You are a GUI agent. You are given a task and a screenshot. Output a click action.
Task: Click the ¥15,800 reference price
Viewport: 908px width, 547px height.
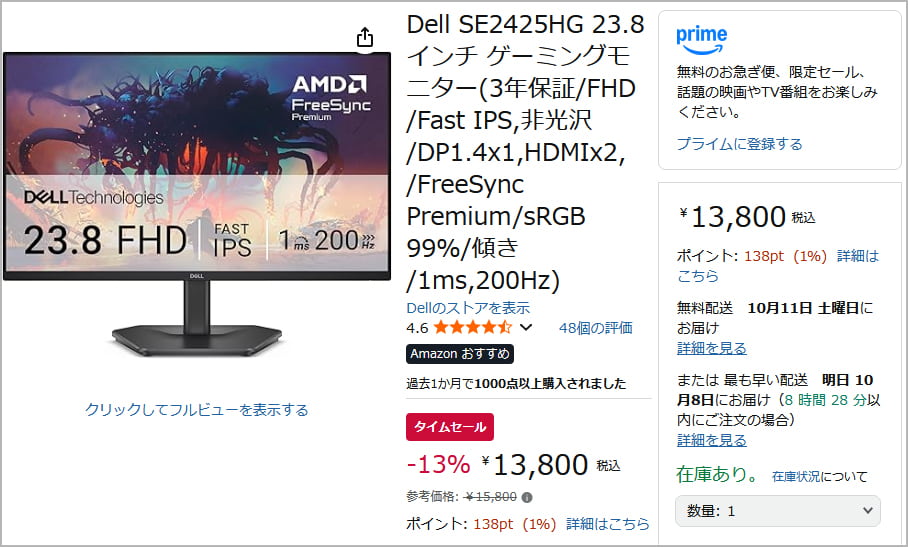click(x=490, y=497)
